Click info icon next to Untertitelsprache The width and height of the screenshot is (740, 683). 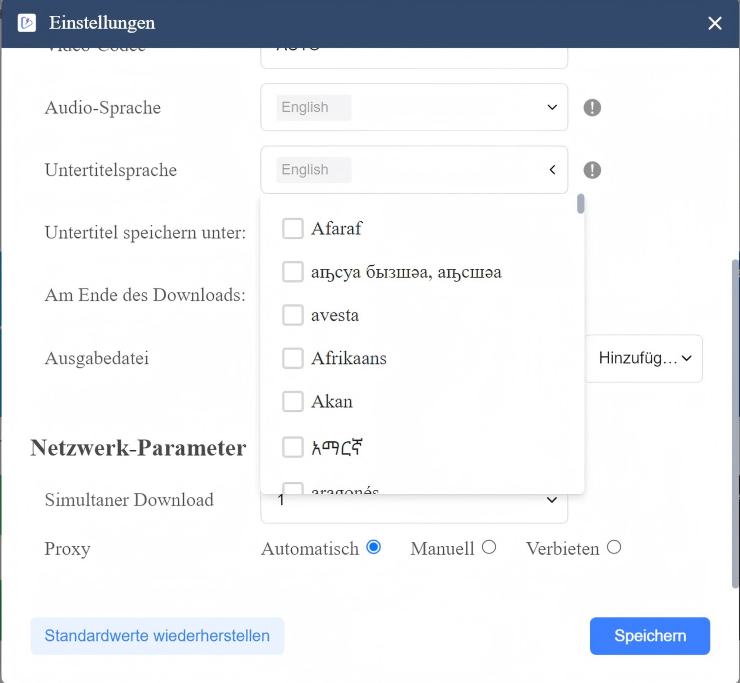click(592, 170)
